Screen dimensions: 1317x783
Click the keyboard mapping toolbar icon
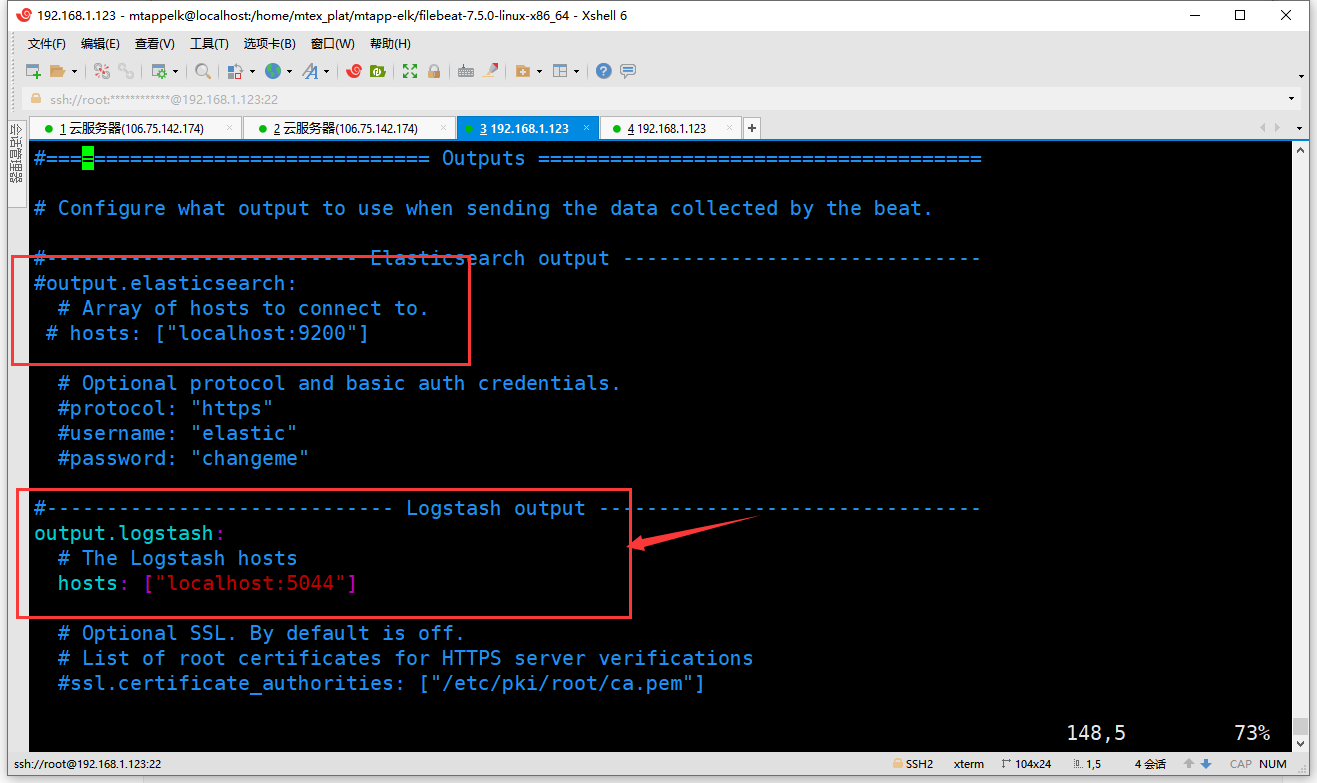pos(466,71)
